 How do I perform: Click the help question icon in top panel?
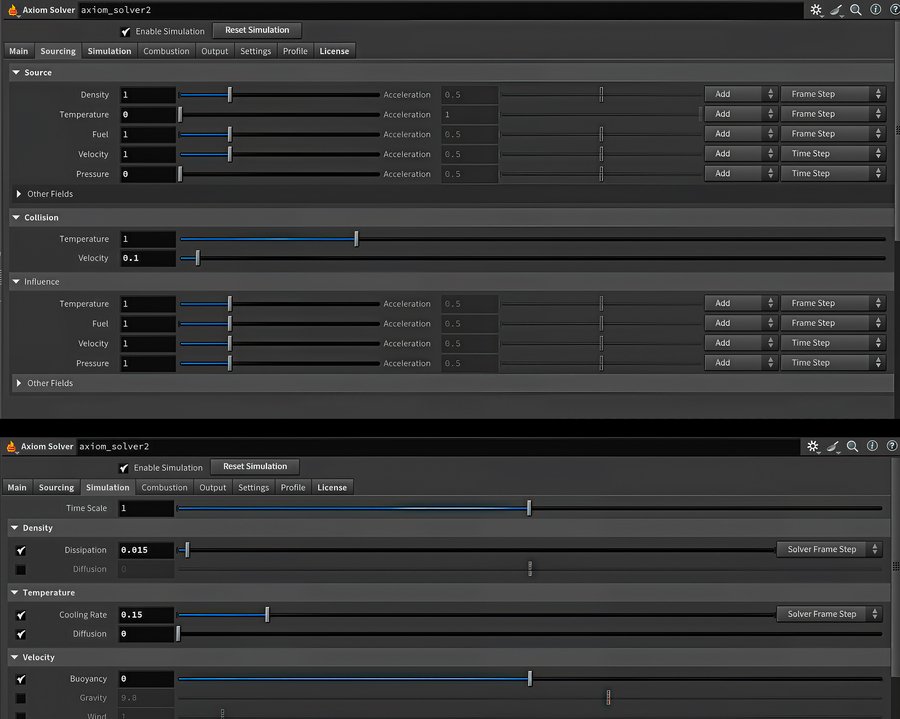(894, 10)
